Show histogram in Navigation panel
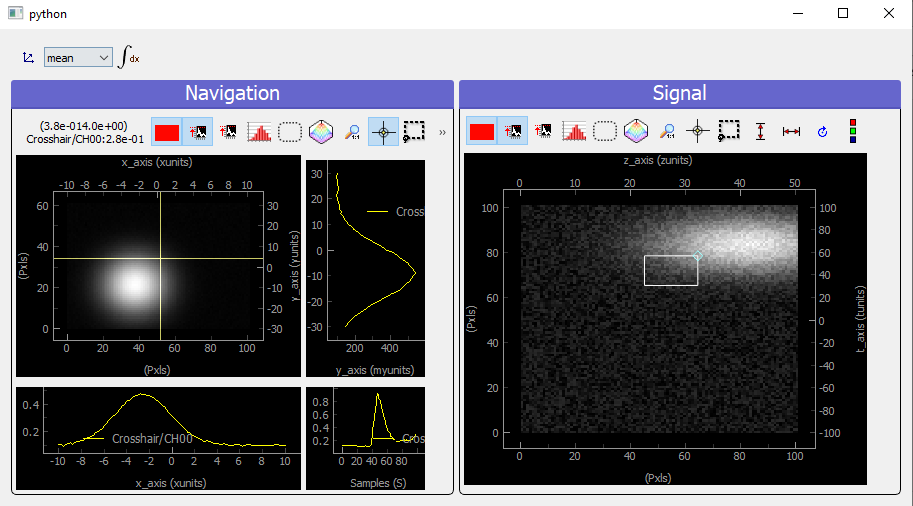 259,132
